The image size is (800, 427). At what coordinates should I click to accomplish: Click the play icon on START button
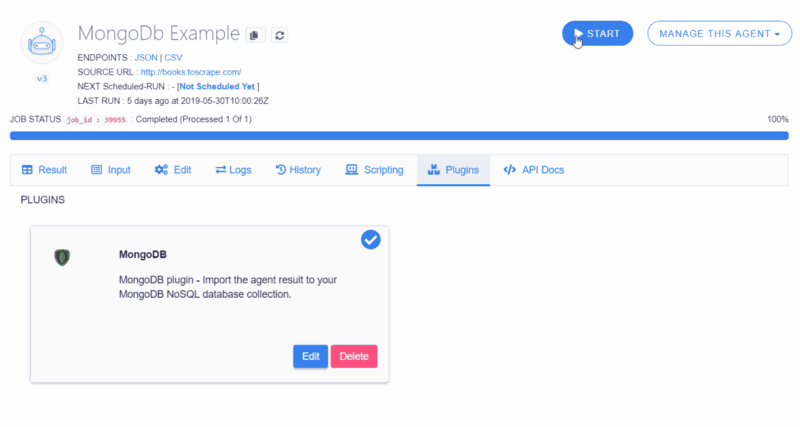578,34
